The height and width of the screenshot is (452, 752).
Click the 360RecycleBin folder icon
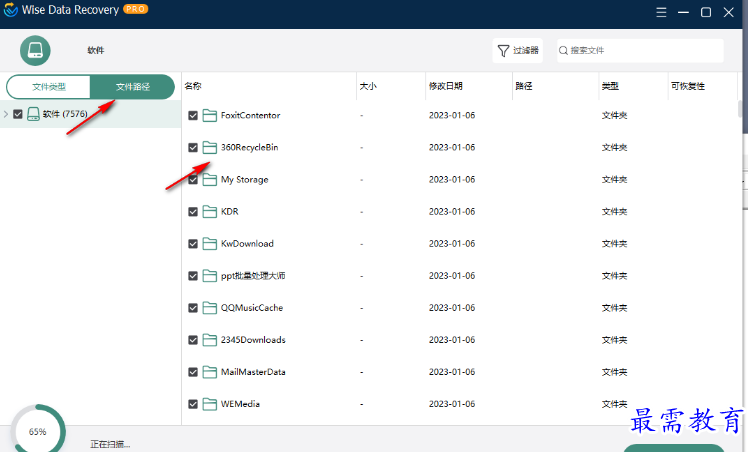pos(210,147)
